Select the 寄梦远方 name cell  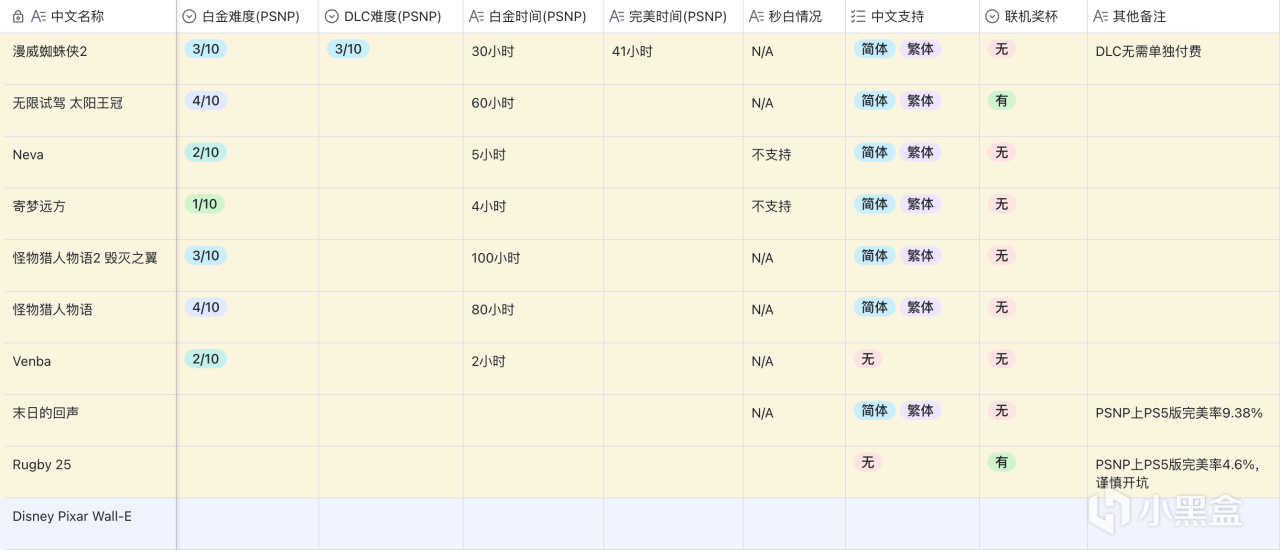(88, 214)
